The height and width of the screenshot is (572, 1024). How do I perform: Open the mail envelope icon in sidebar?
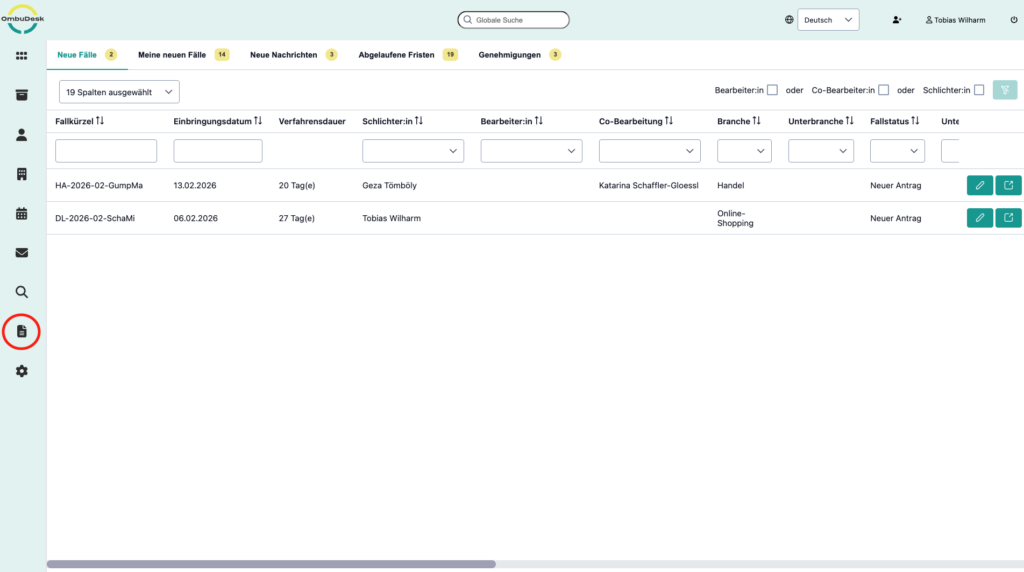21,253
